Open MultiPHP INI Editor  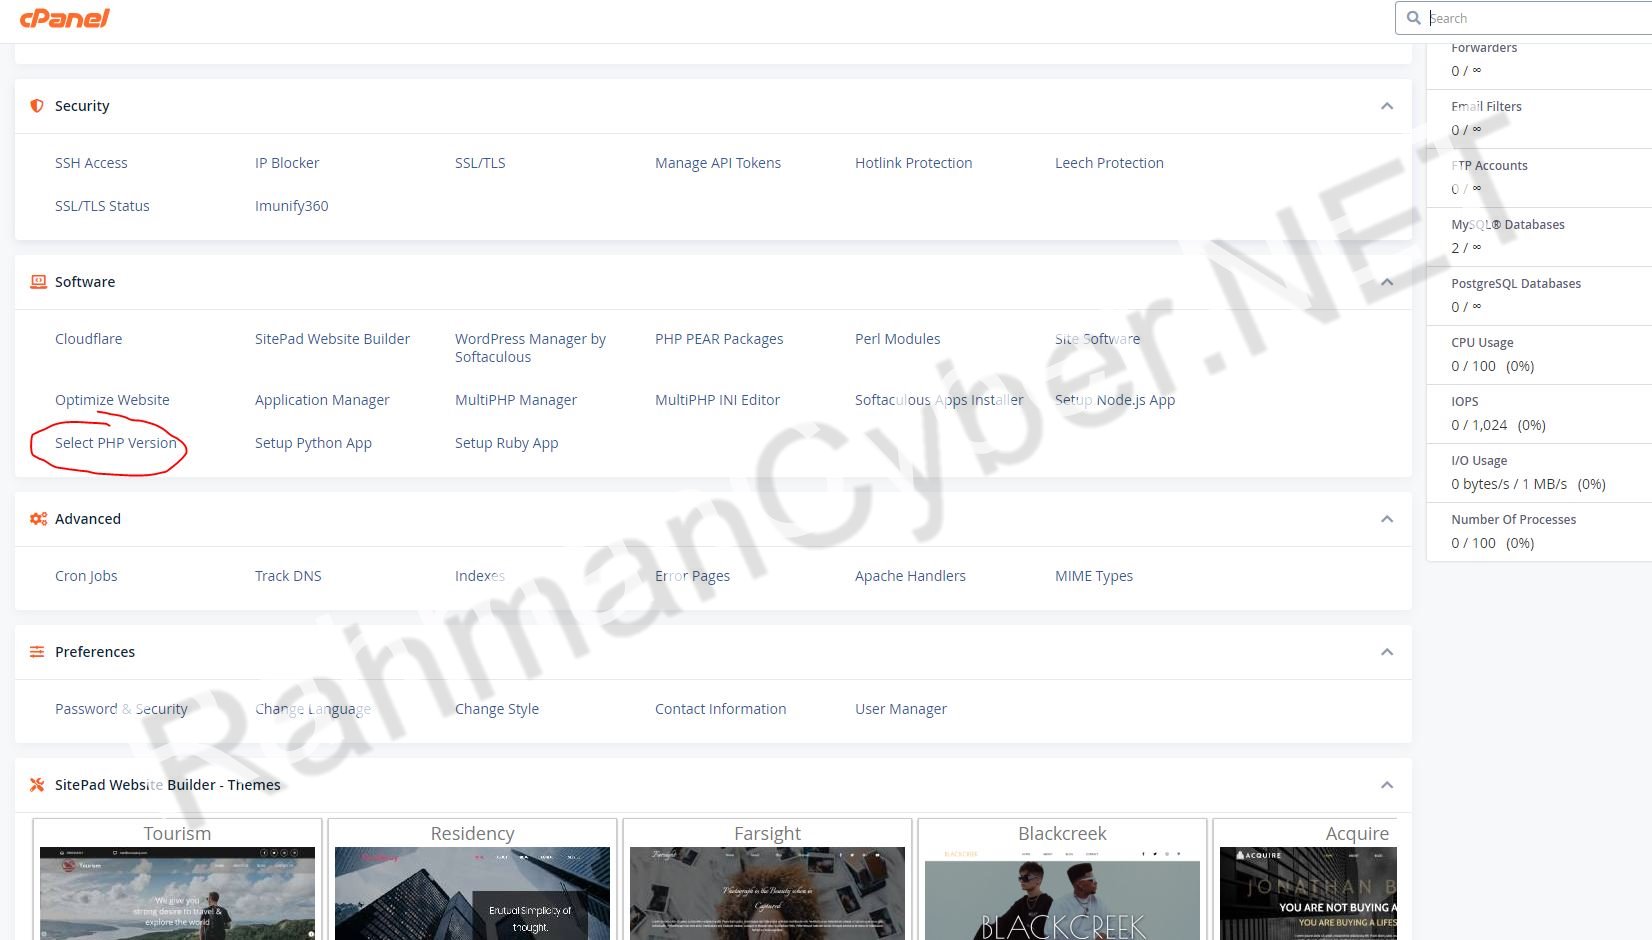[717, 400]
